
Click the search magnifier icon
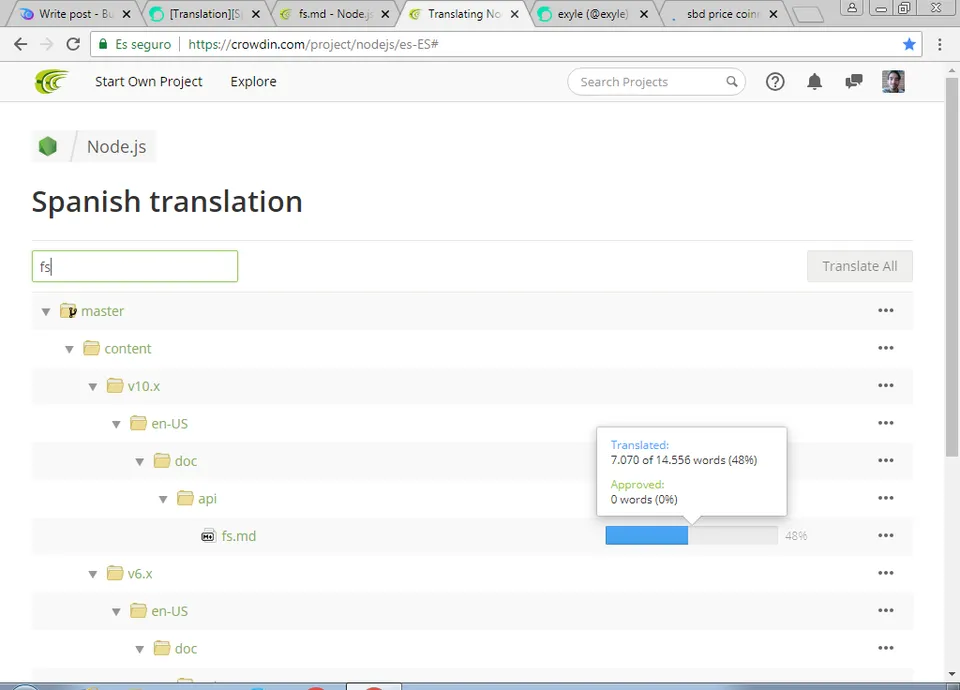[x=732, y=81]
